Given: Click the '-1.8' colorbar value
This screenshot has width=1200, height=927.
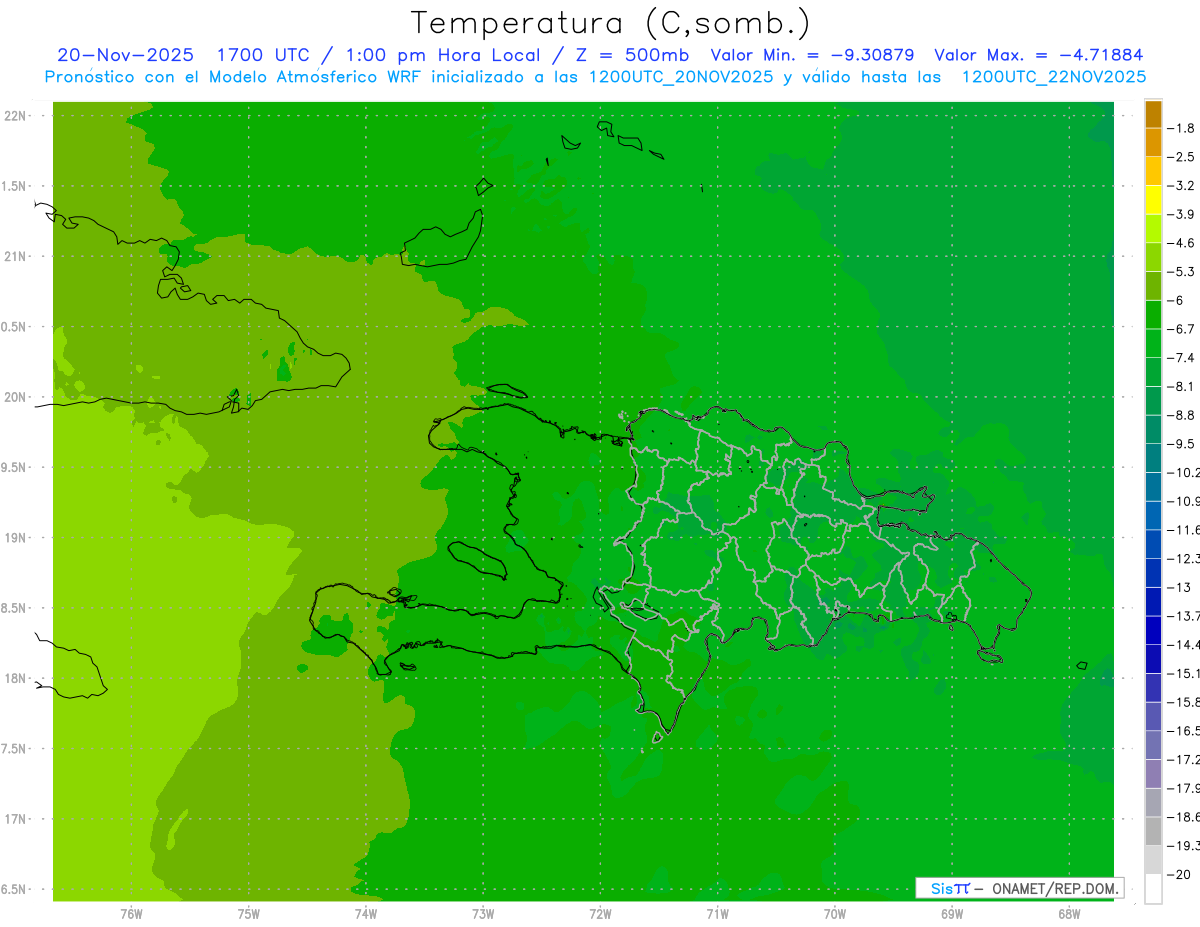Looking at the screenshot, I should pyautogui.click(x=1183, y=128).
